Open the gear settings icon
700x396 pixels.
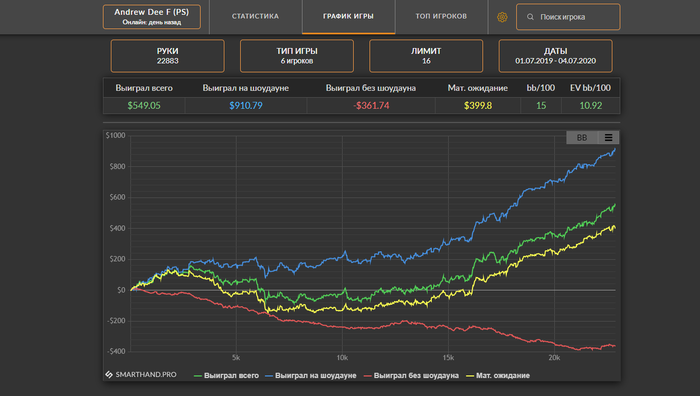tap(502, 17)
